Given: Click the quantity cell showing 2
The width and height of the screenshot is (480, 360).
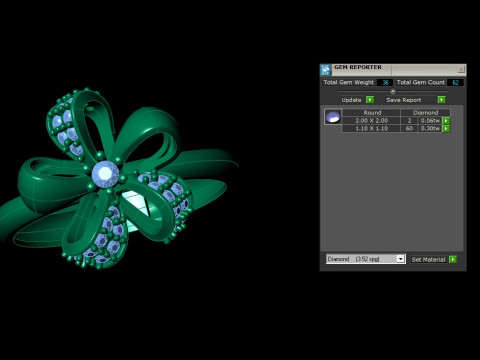Looking at the screenshot, I should pos(409,121).
